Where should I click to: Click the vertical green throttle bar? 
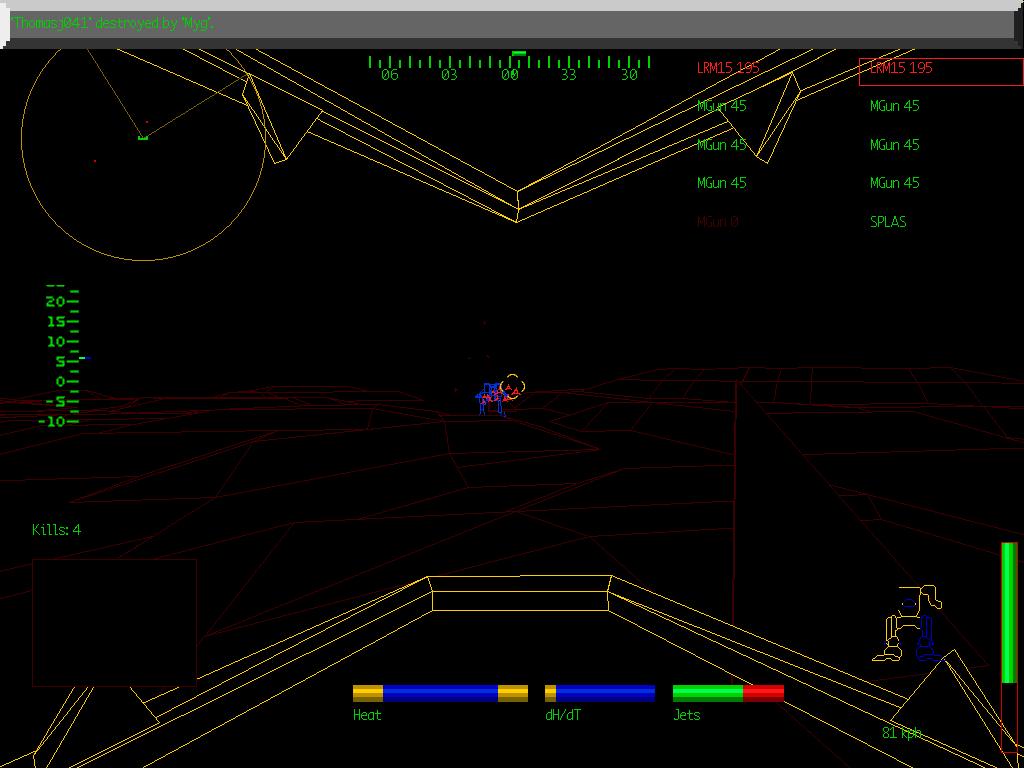(1009, 612)
